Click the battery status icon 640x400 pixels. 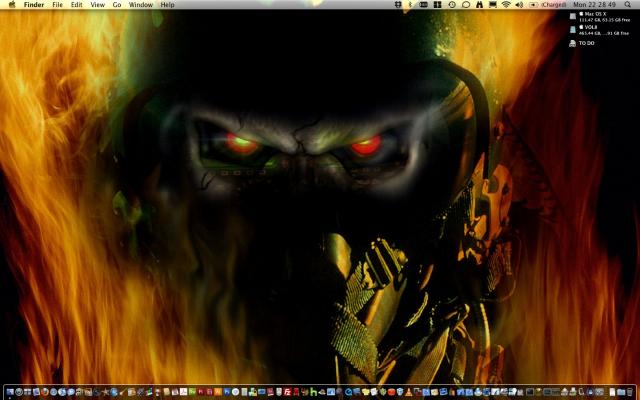(534, 4)
